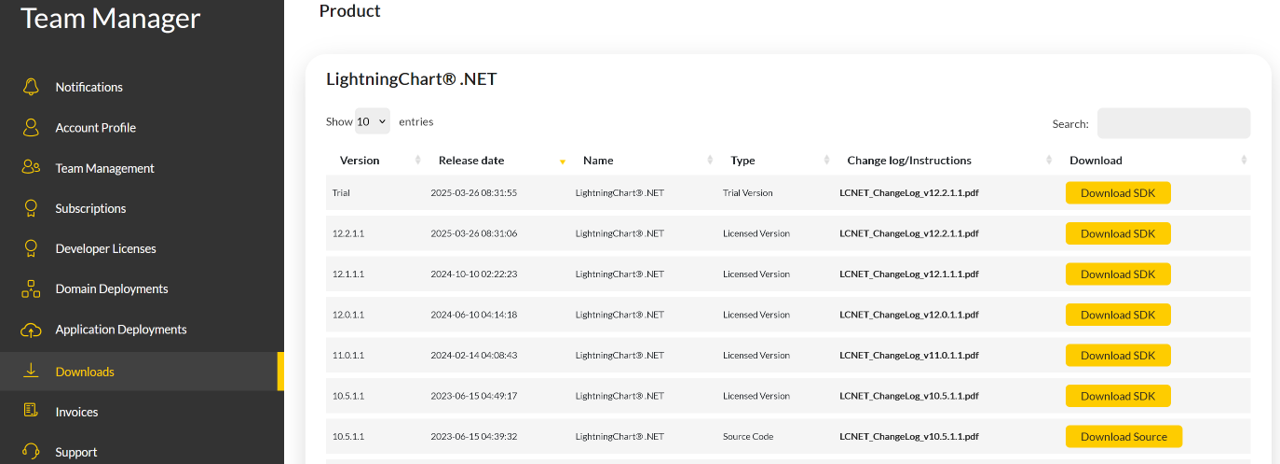
Task: Click the LightningChart® .NET heading
Action: pos(411,79)
